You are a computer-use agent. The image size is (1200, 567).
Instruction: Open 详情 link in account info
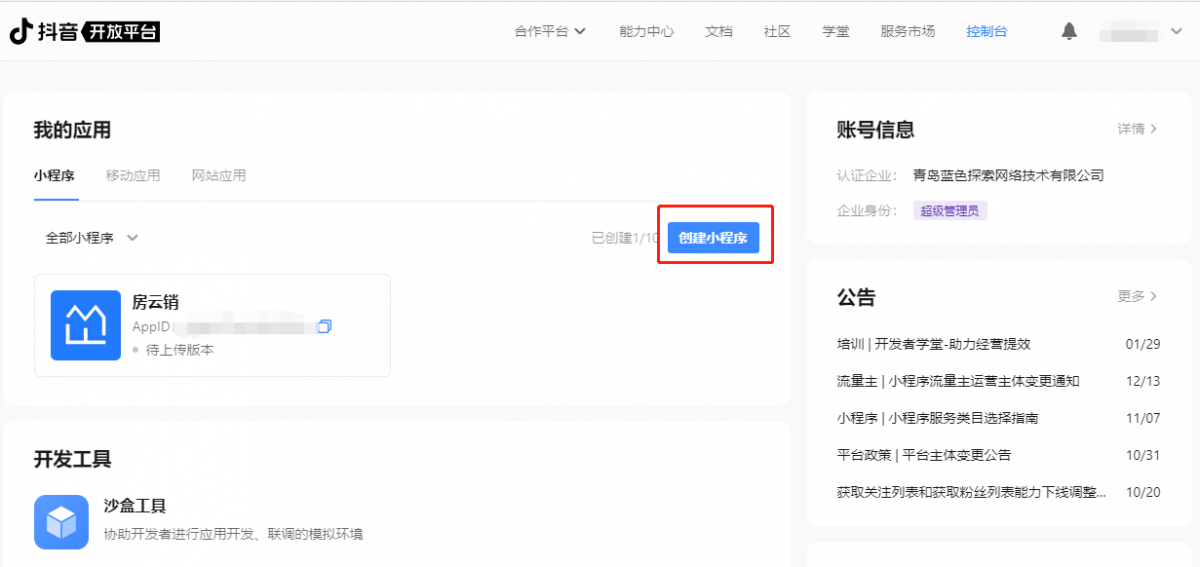pyautogui.click(x=1137, y=129)
